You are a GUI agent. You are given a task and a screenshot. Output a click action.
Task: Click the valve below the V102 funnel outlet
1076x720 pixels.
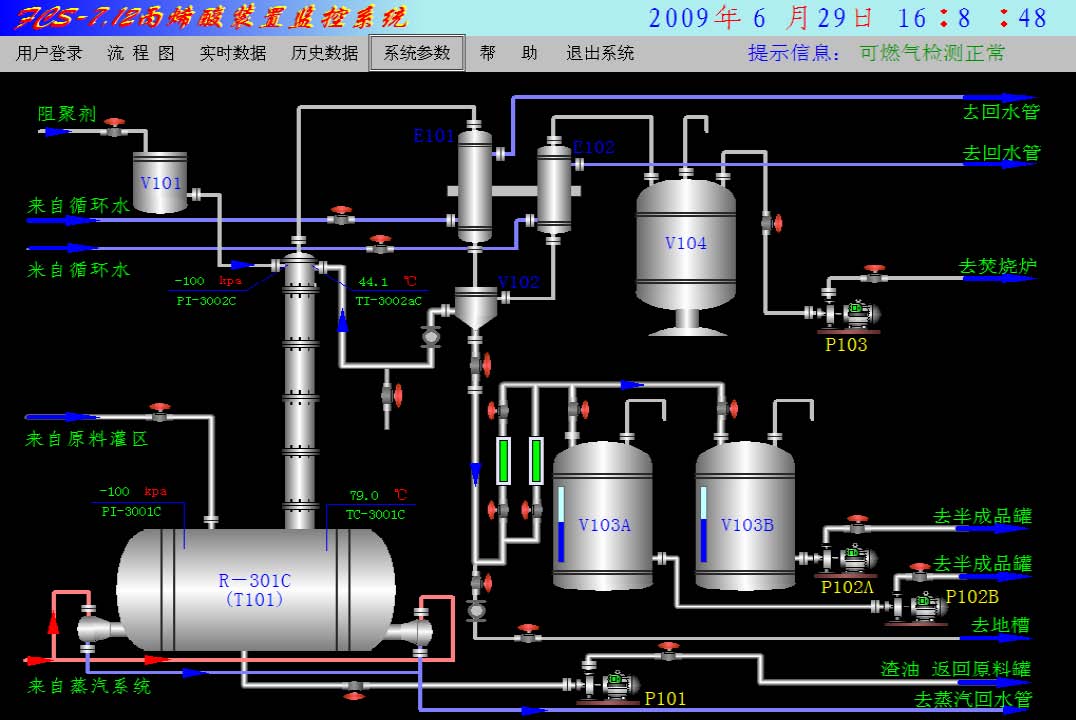480,365
